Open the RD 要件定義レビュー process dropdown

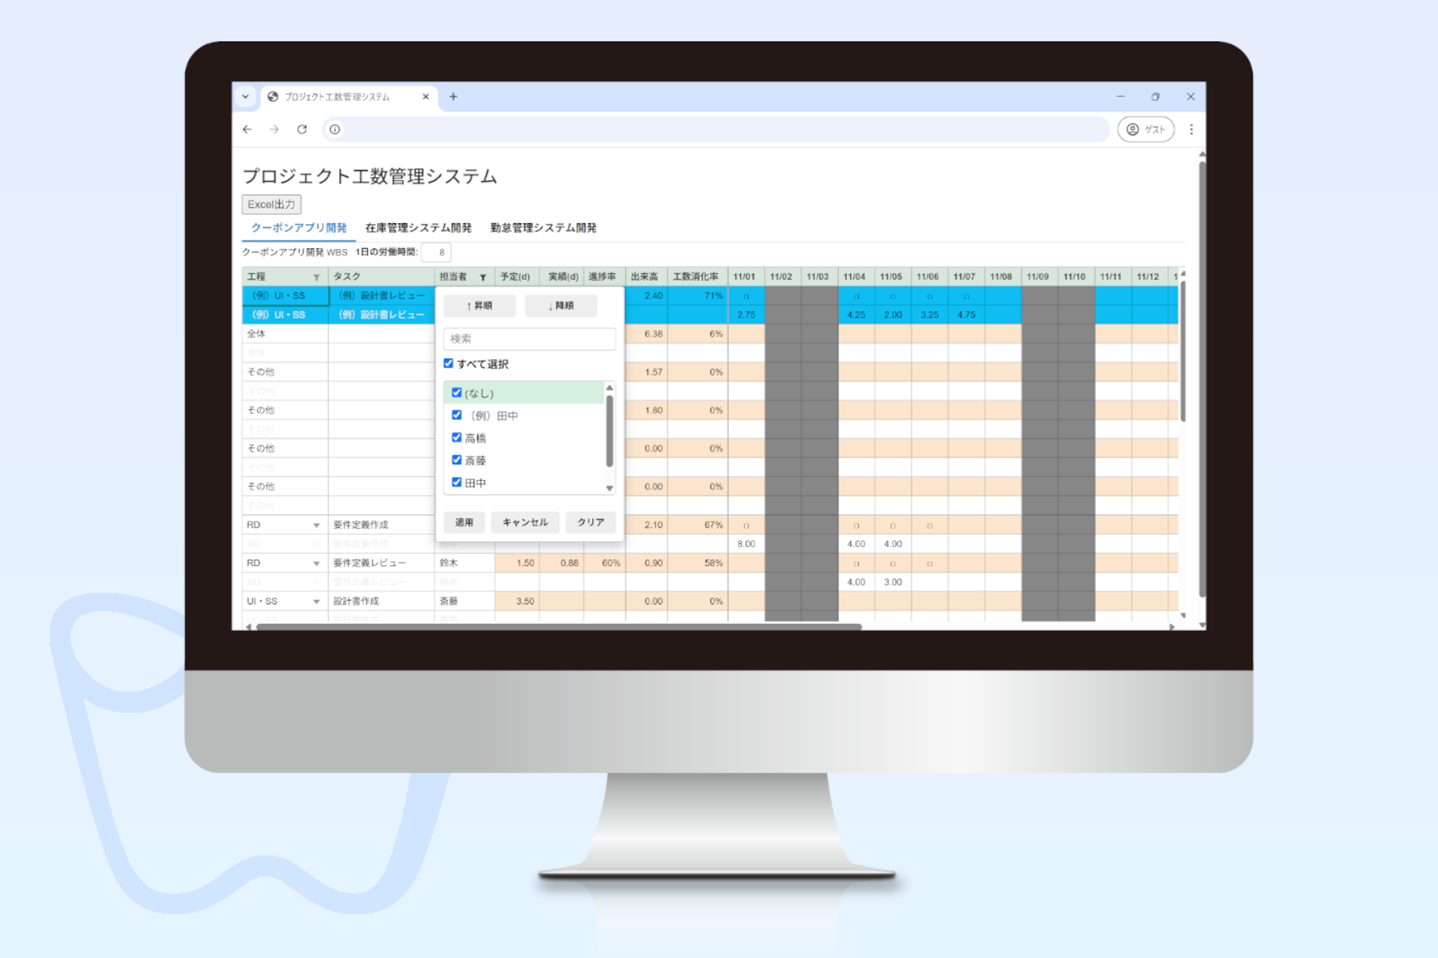tap(317, 563)
